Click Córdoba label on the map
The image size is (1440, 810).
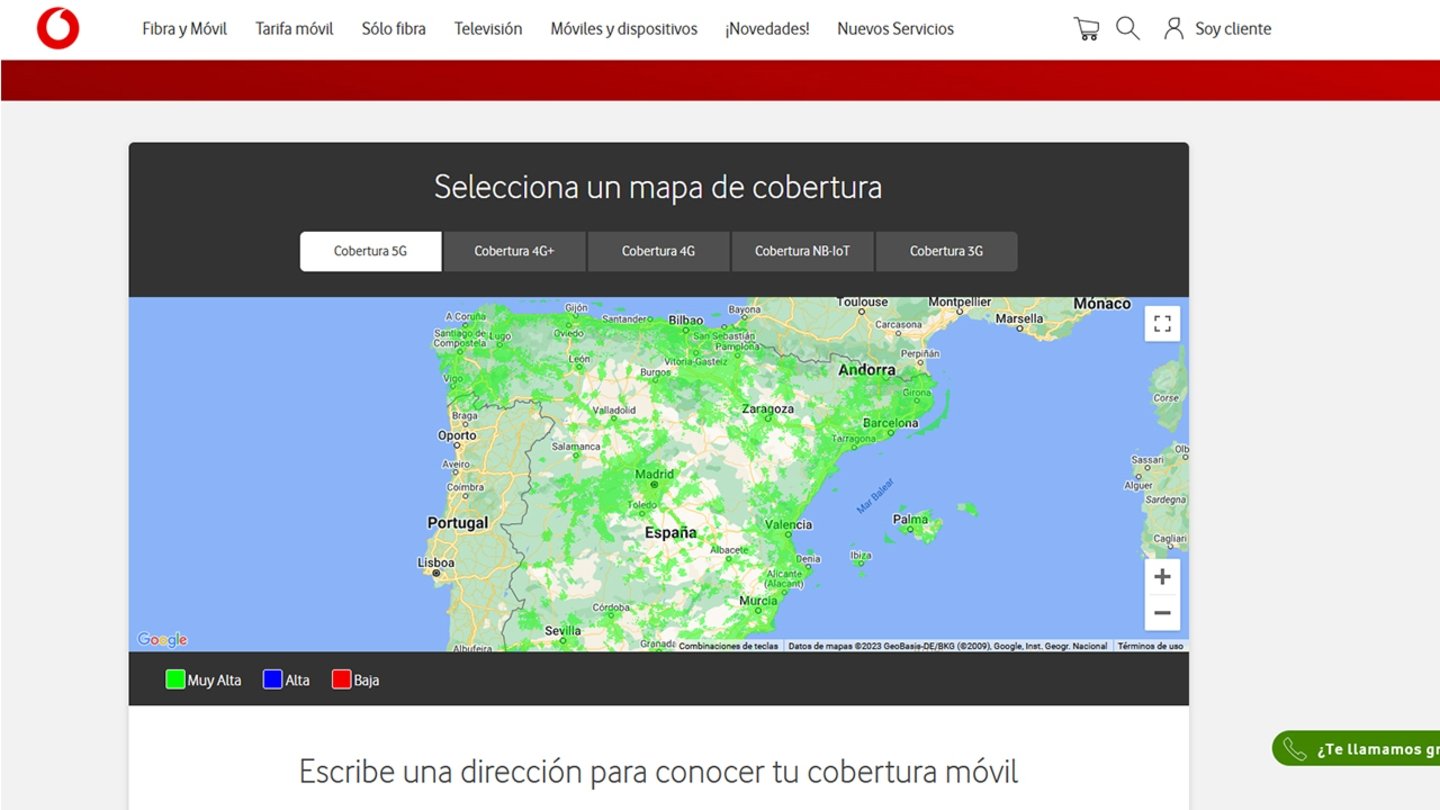coord(610,607)
